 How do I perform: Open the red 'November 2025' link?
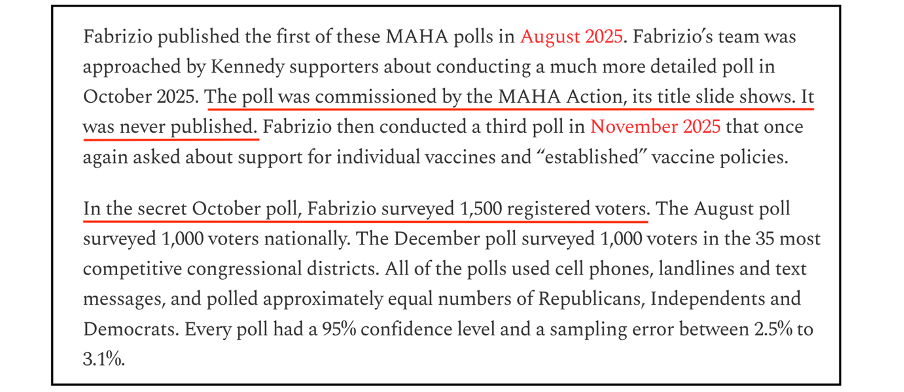tap(656, 126)
